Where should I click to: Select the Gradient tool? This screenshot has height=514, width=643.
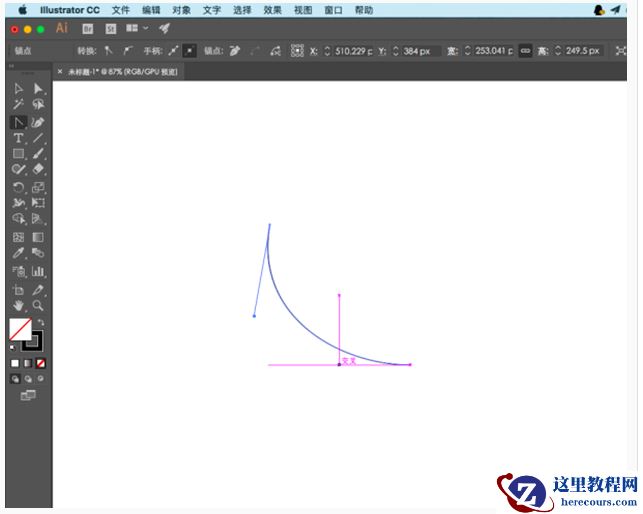click(38, 237)
